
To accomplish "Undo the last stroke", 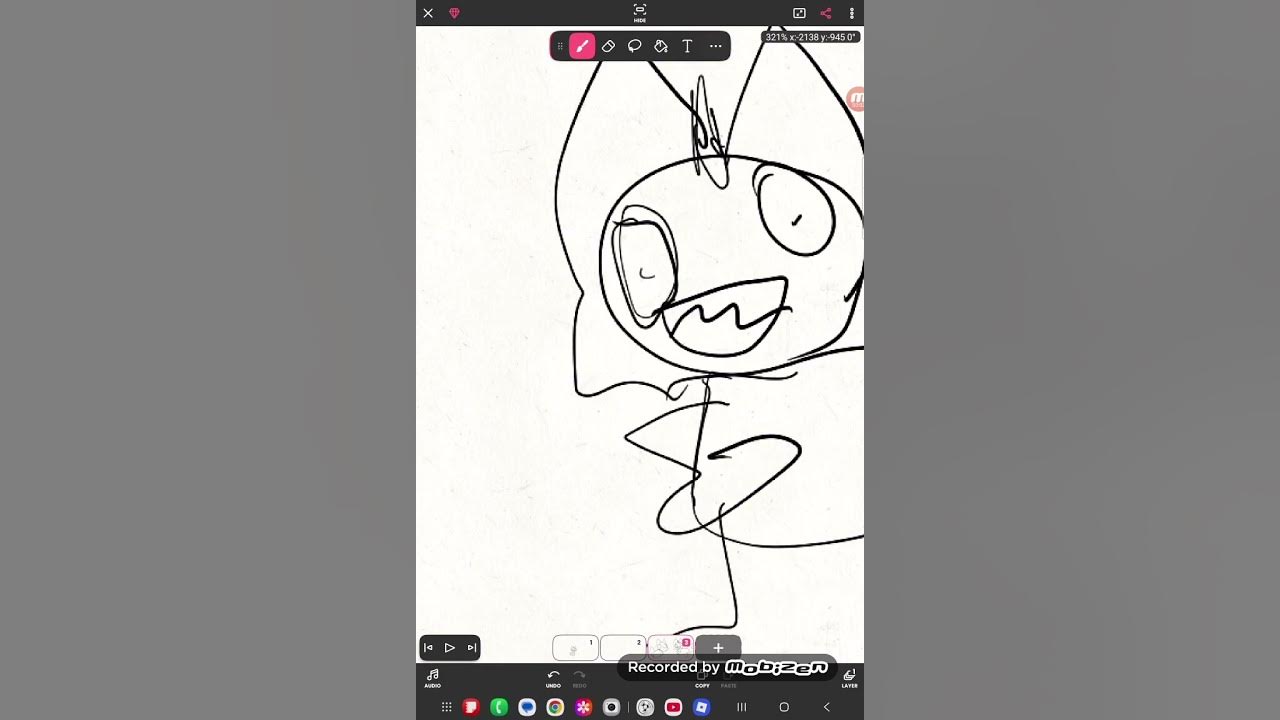I will tap(553, 678).
